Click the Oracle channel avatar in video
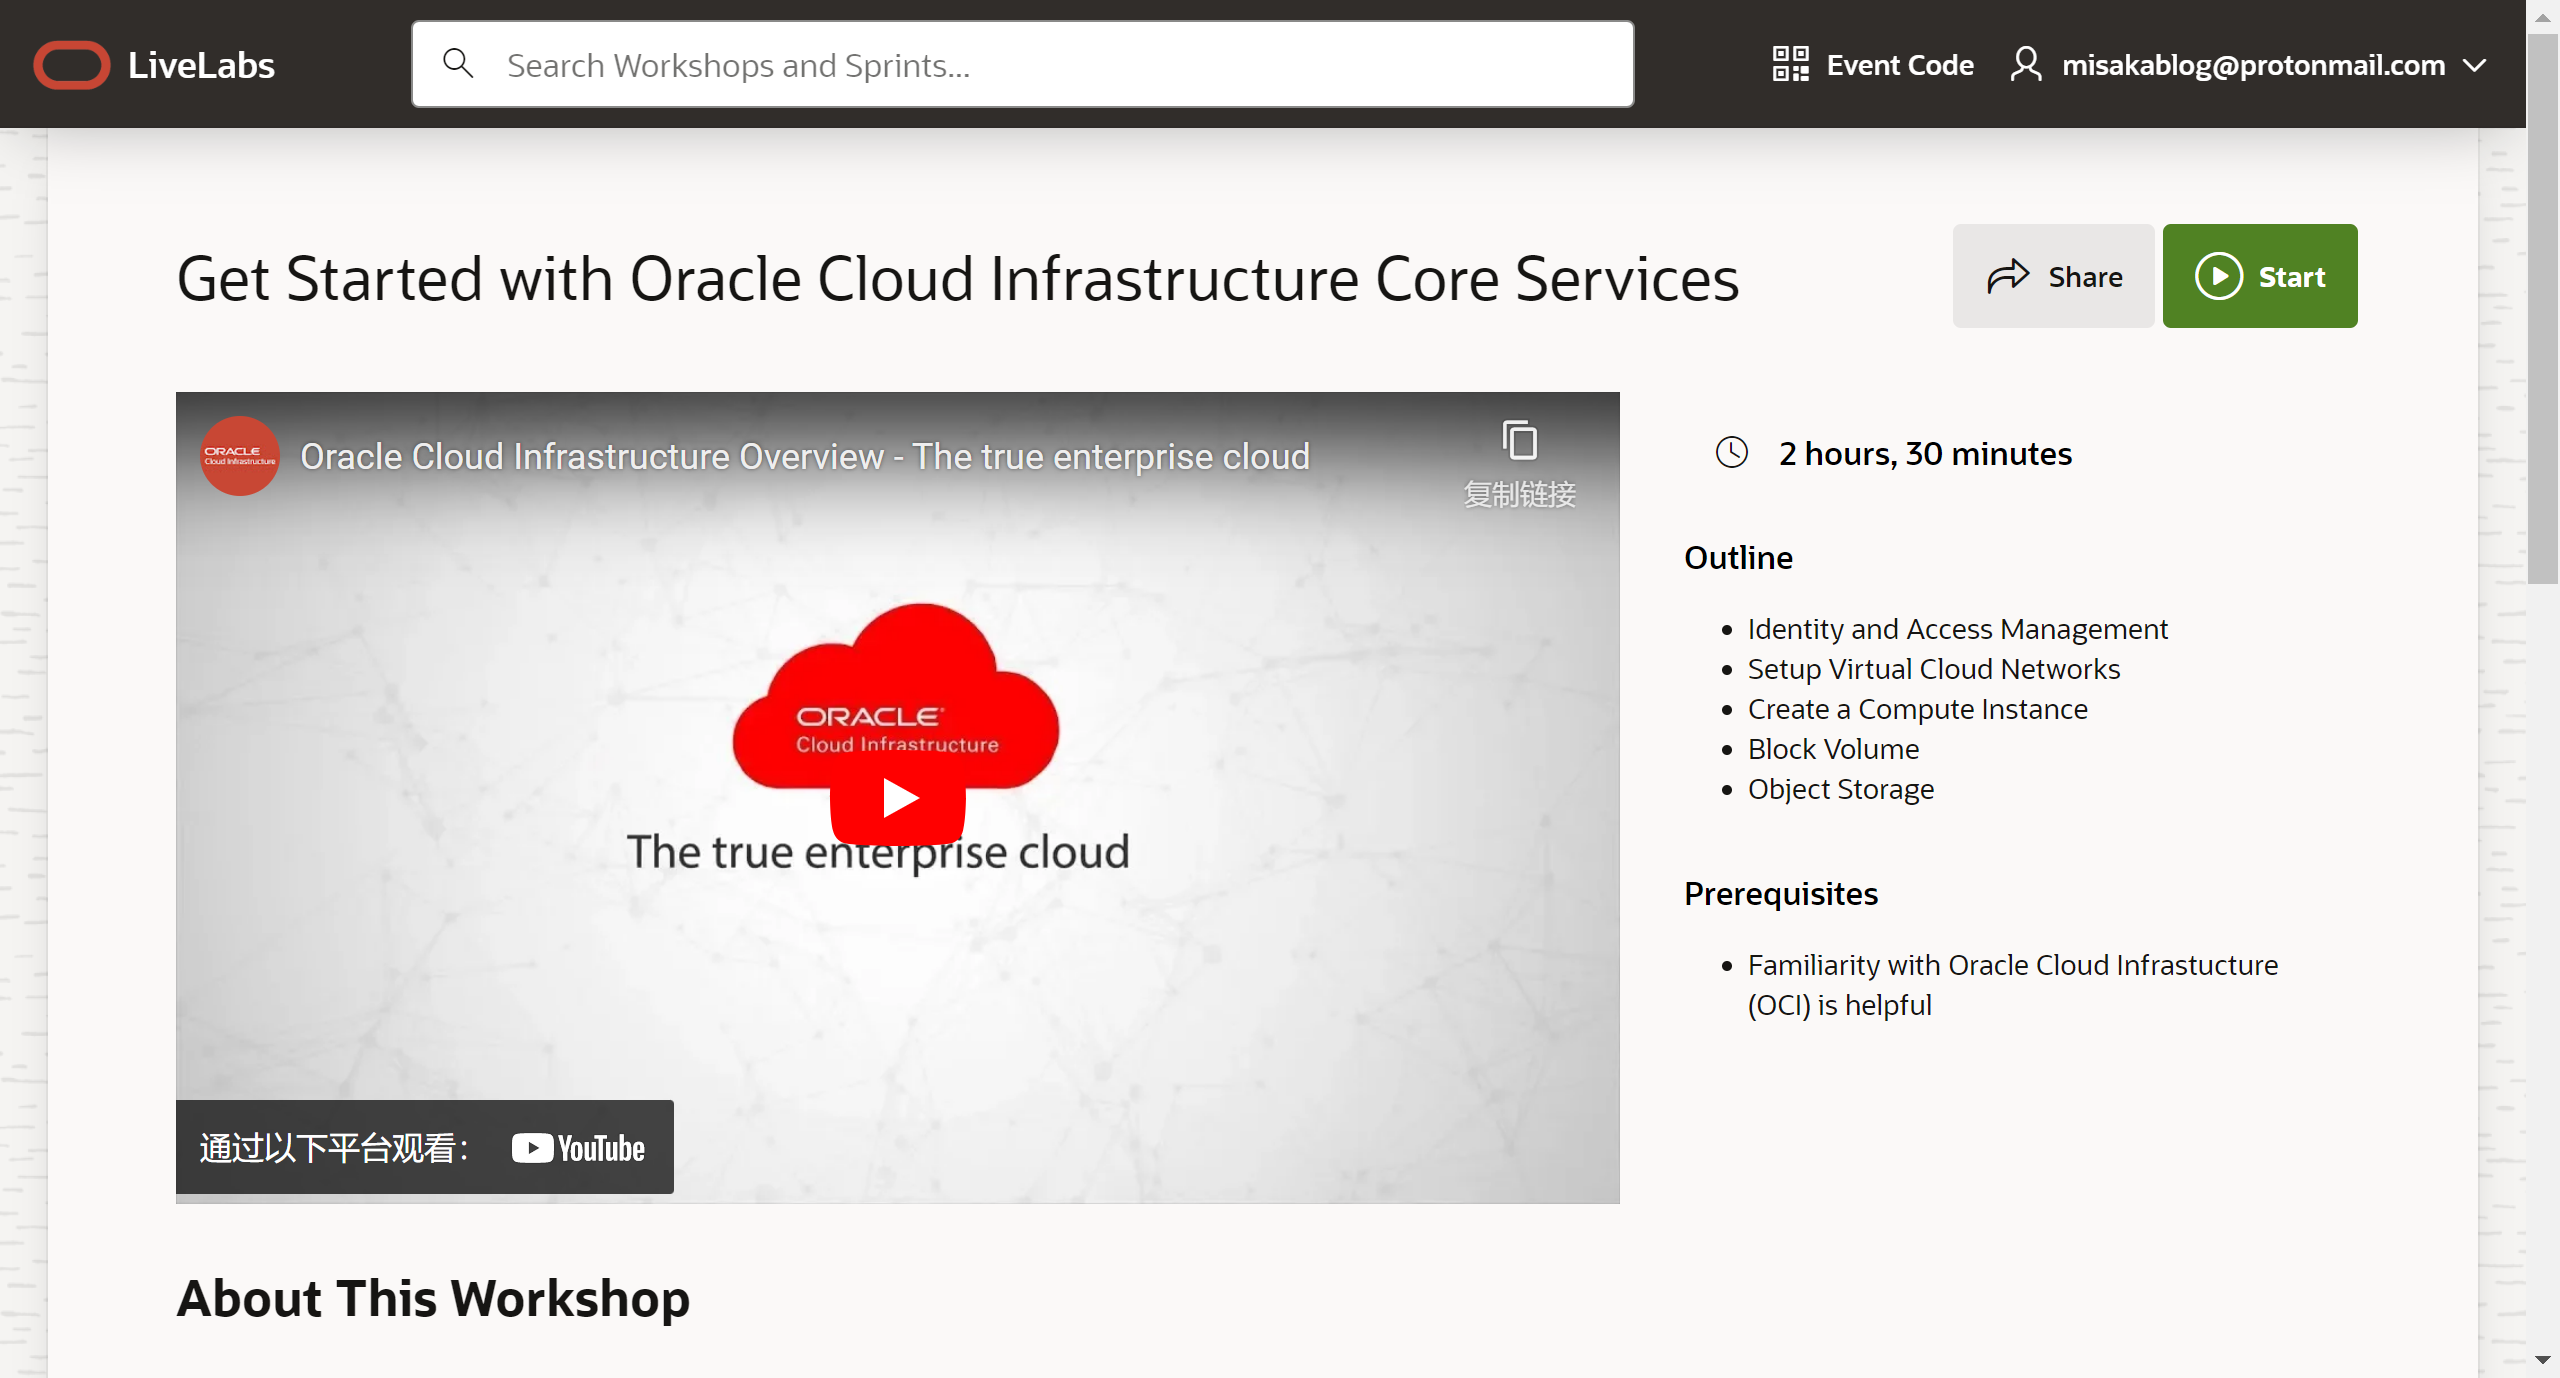The image size is (2560, 1378). coord(240,456)
